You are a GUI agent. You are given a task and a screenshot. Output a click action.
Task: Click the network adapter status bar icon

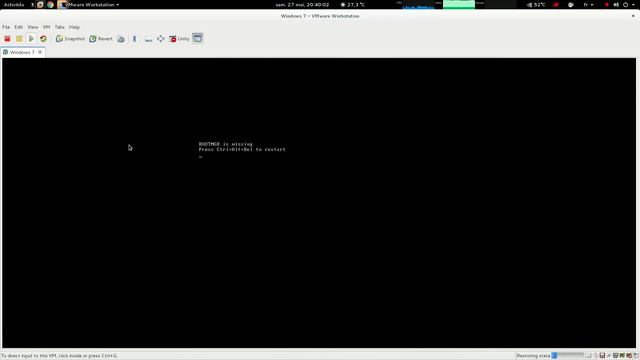pos(615,356)
